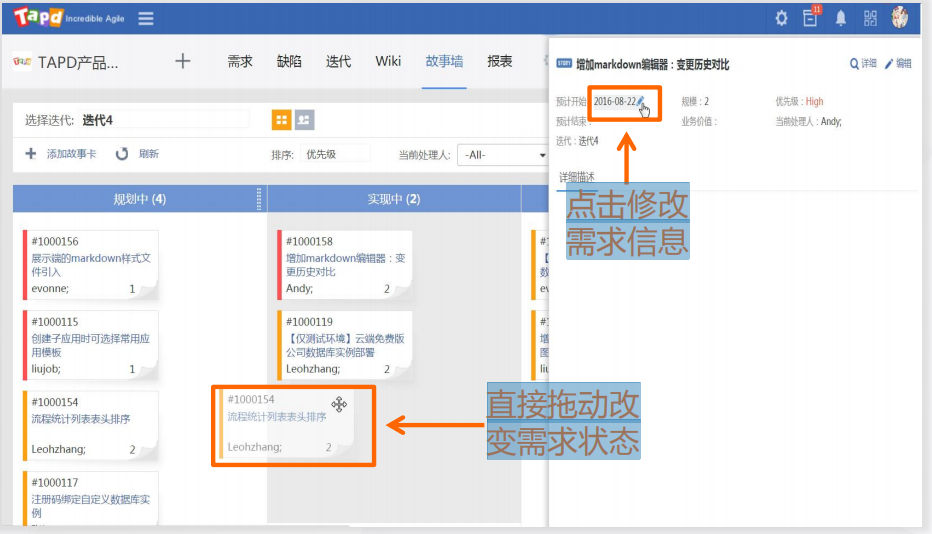Screen dimensions: 932x534
Task: Open notifications bell
Action: pos(840,18)
